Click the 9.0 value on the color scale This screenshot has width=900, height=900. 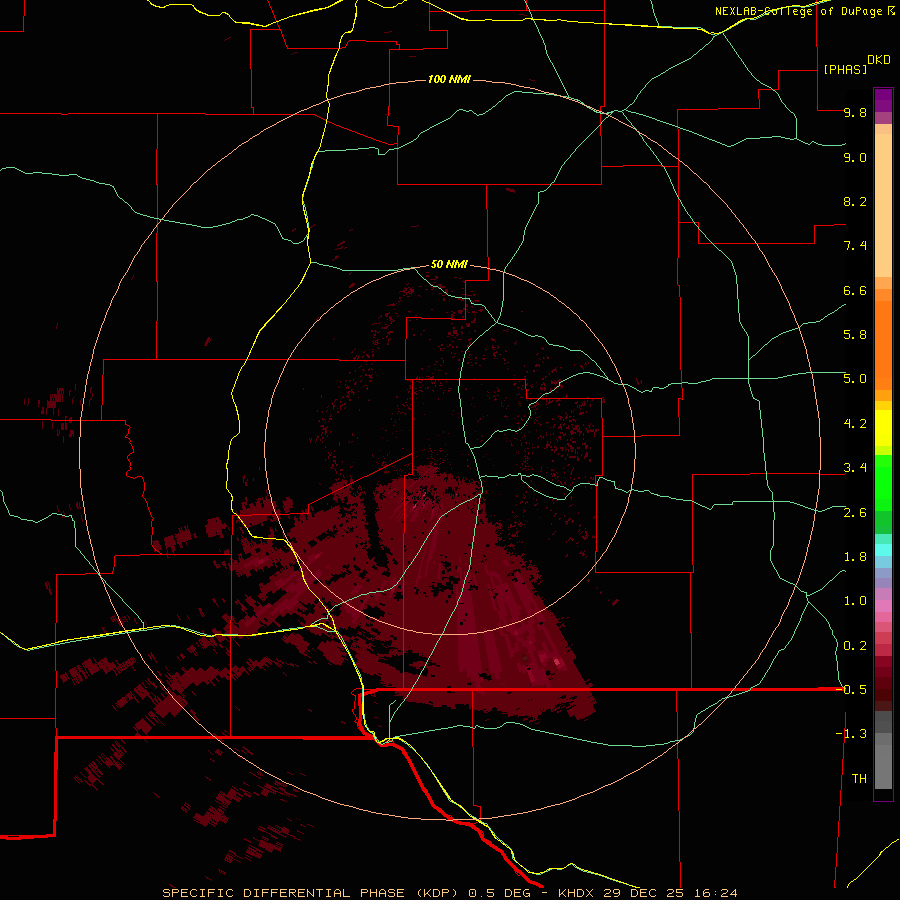pos(855,157)
